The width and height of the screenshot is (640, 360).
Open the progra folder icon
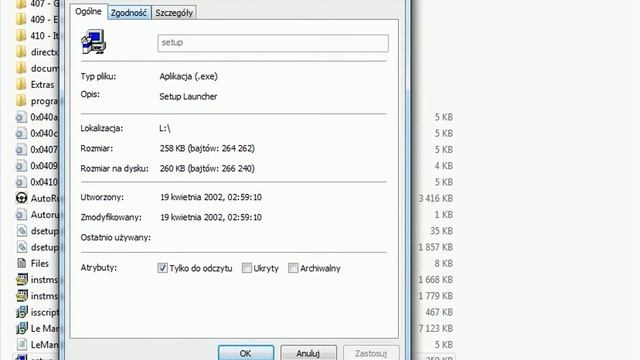click(x=21, y=101)
